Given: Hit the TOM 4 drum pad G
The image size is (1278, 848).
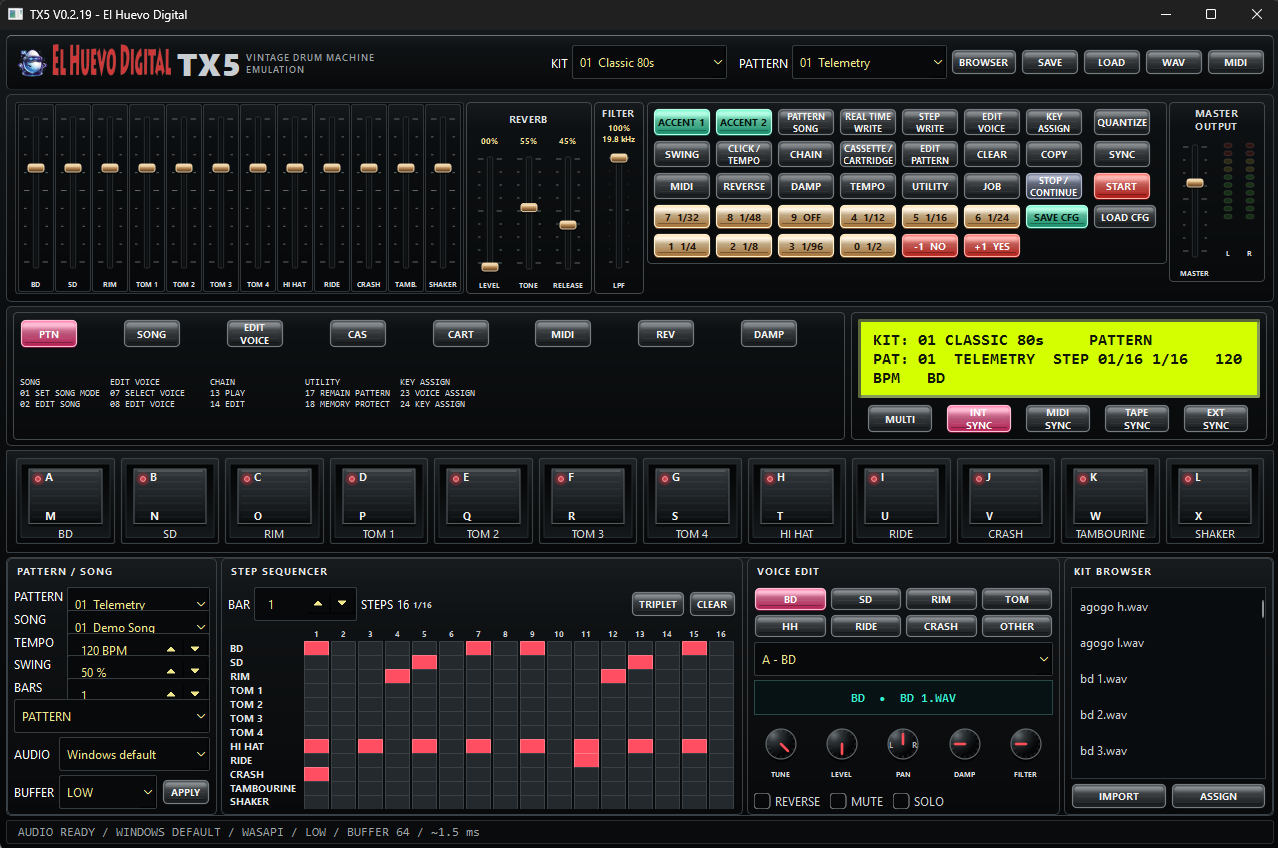Looking at the screenshot, I should (692, 494).
